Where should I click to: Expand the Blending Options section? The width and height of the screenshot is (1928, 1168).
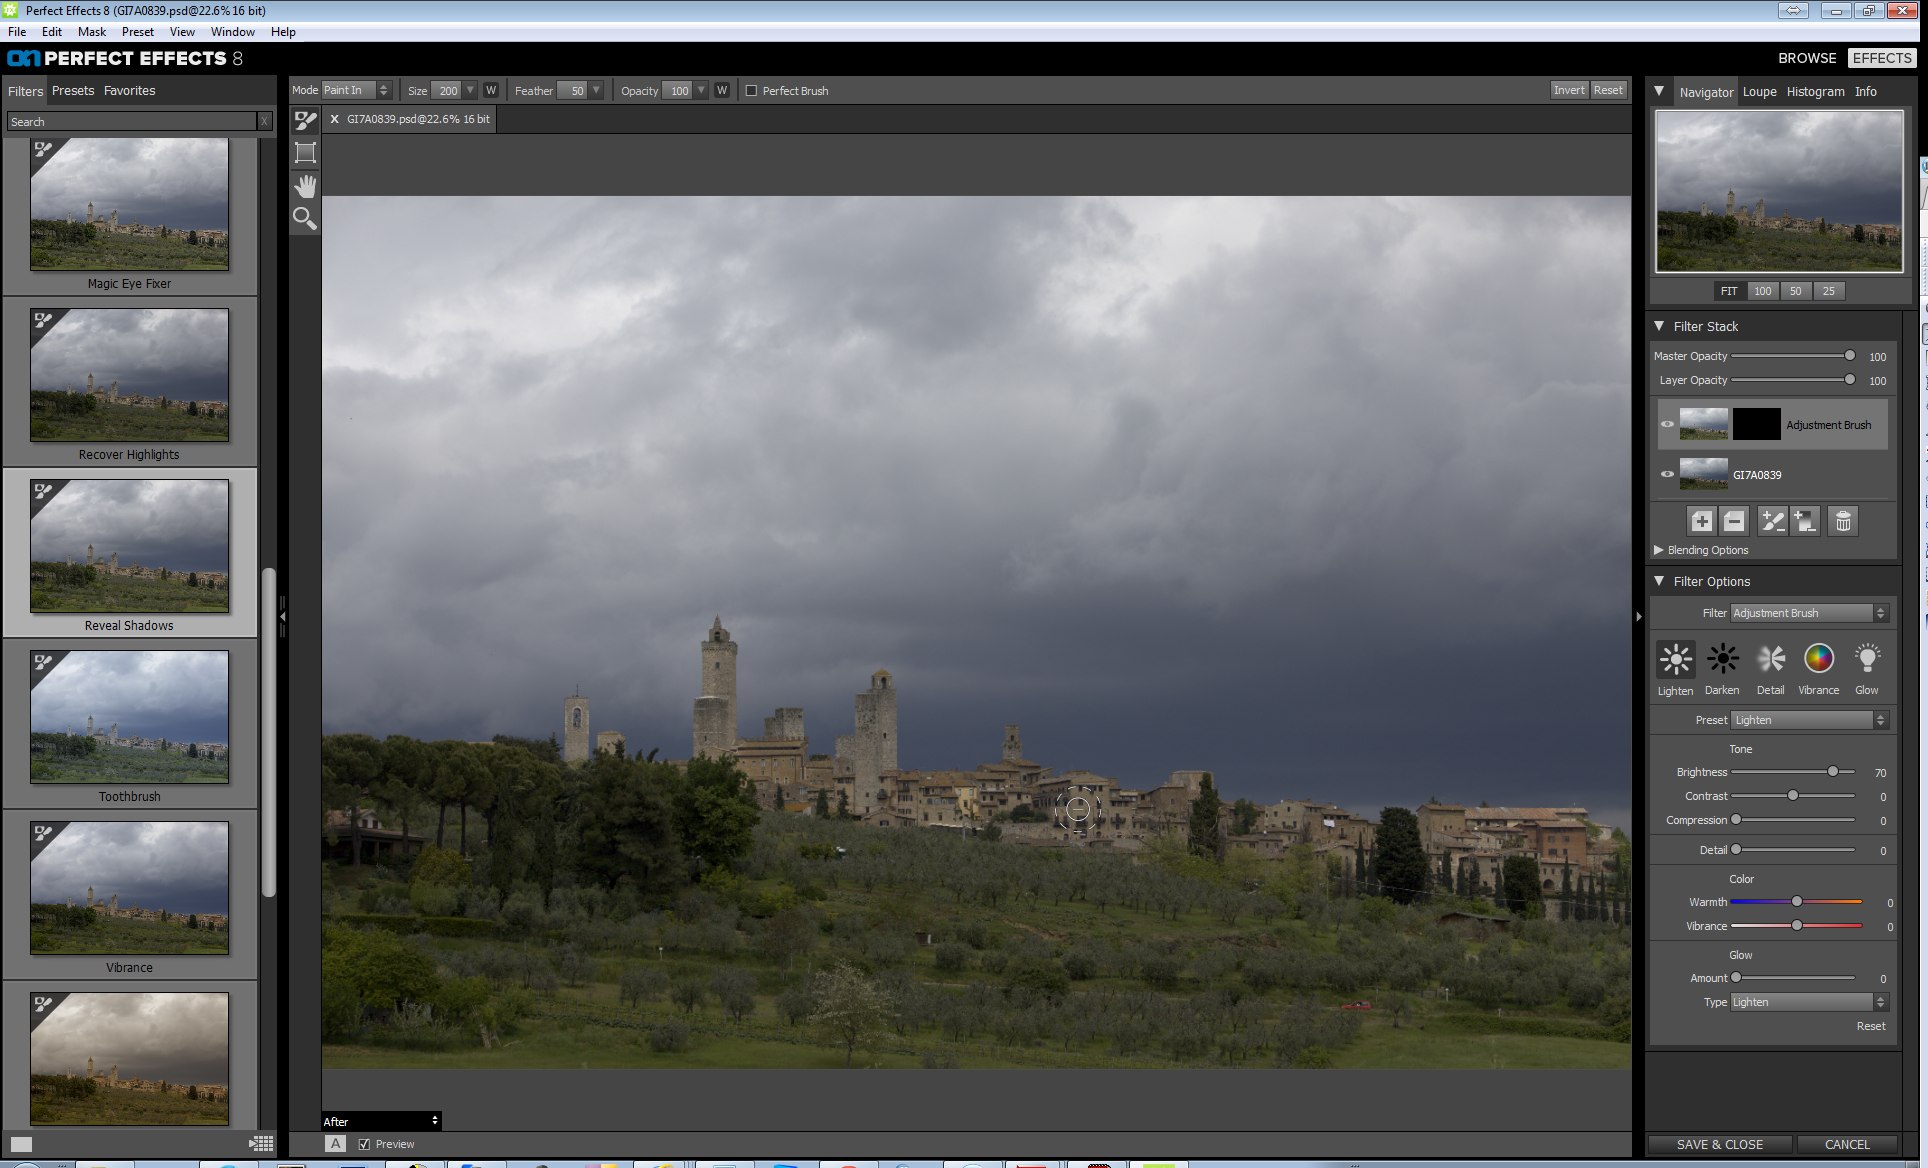[x=1659, y=550]
